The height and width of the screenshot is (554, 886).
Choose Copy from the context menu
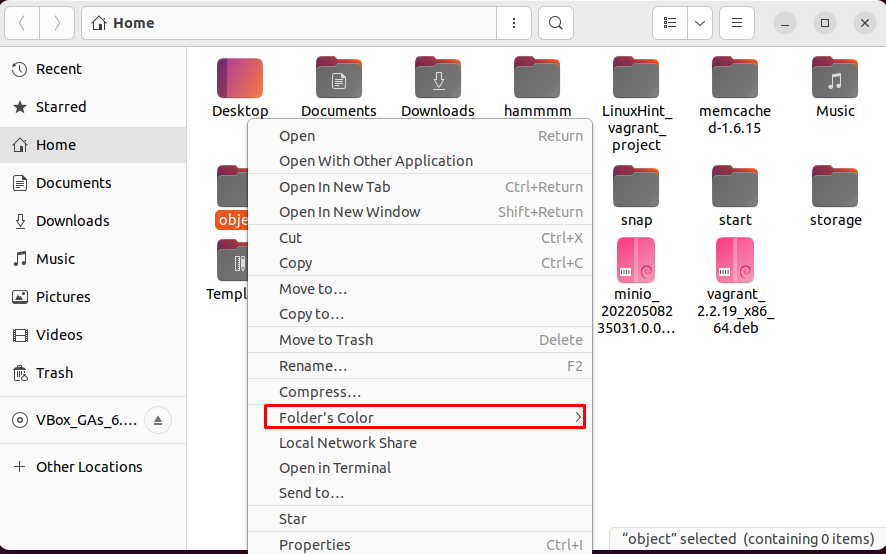420,263
